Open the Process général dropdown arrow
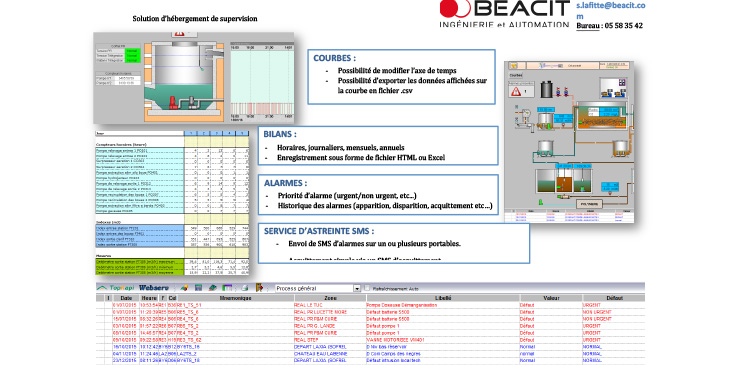739x365 pixels. tap(357, 288)
